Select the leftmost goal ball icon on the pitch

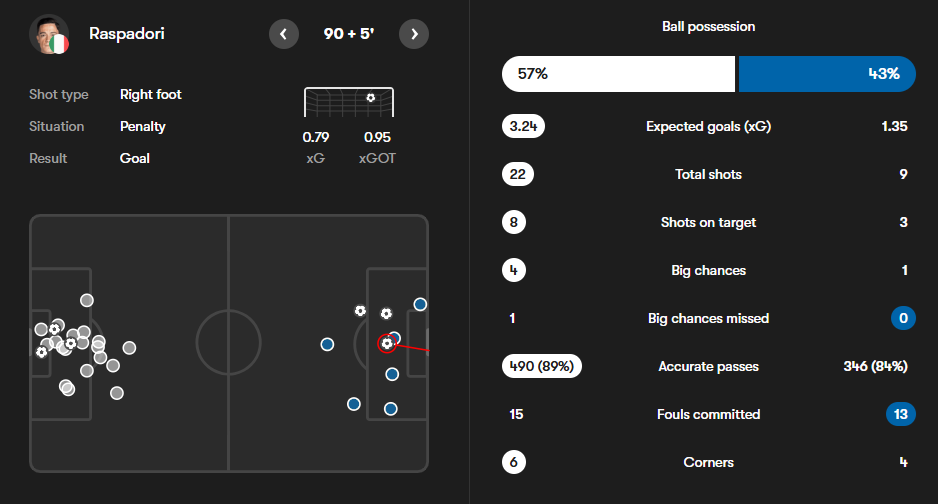(x=41, y=352)
